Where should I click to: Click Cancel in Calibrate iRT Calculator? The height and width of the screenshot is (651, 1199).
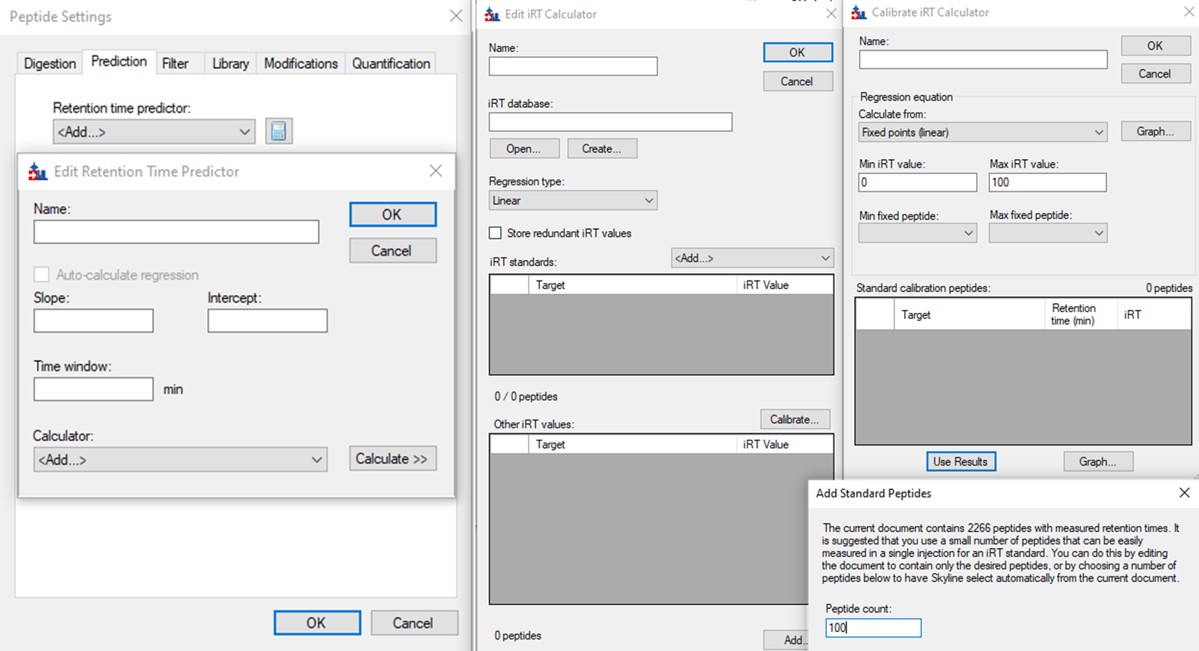click(1155, 73)
